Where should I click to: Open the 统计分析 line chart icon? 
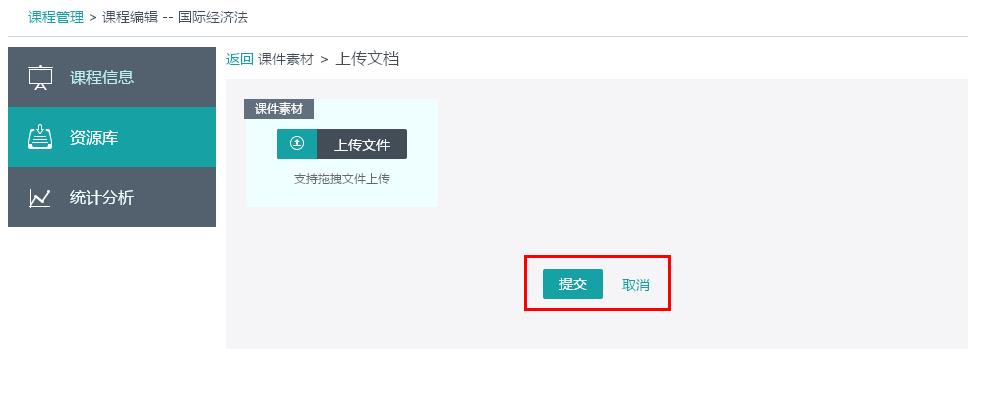tap(40, 198)
